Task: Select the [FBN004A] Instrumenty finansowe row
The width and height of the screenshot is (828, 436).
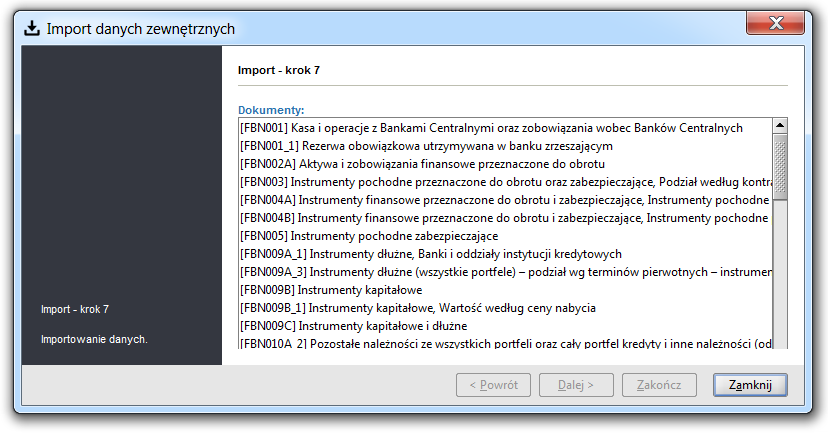Action: point(505,200)
